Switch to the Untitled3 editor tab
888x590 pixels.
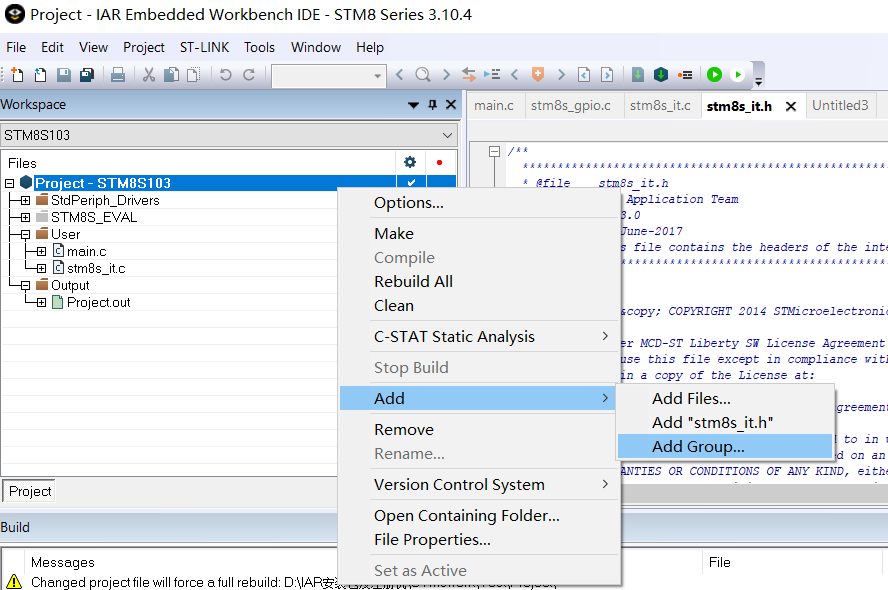(840, 105)
